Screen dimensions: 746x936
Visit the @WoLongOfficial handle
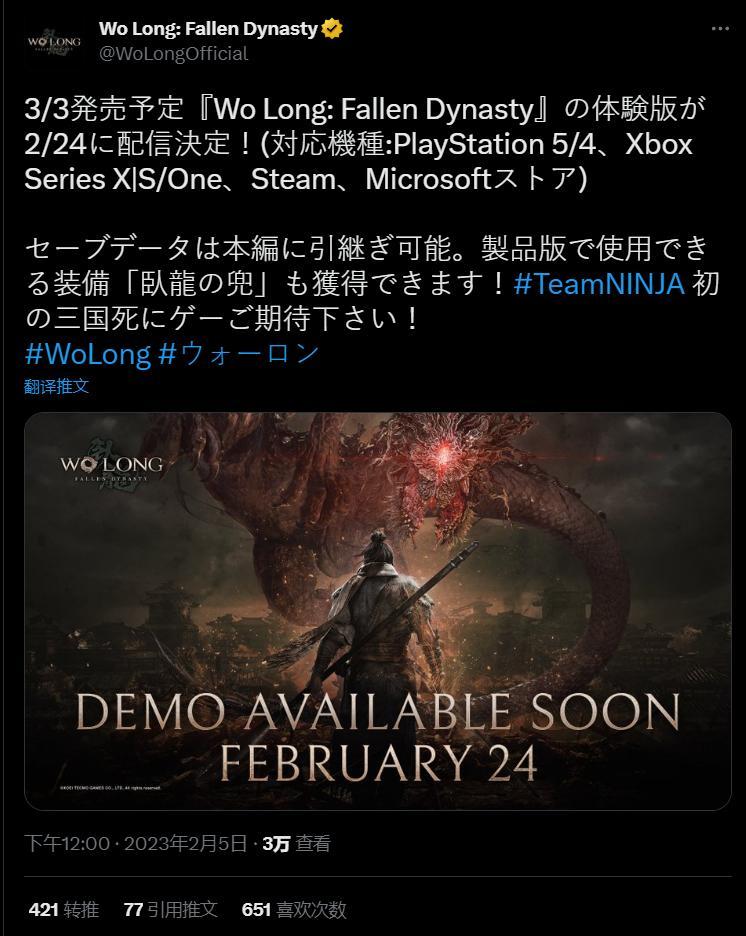[x=173, y=54]
